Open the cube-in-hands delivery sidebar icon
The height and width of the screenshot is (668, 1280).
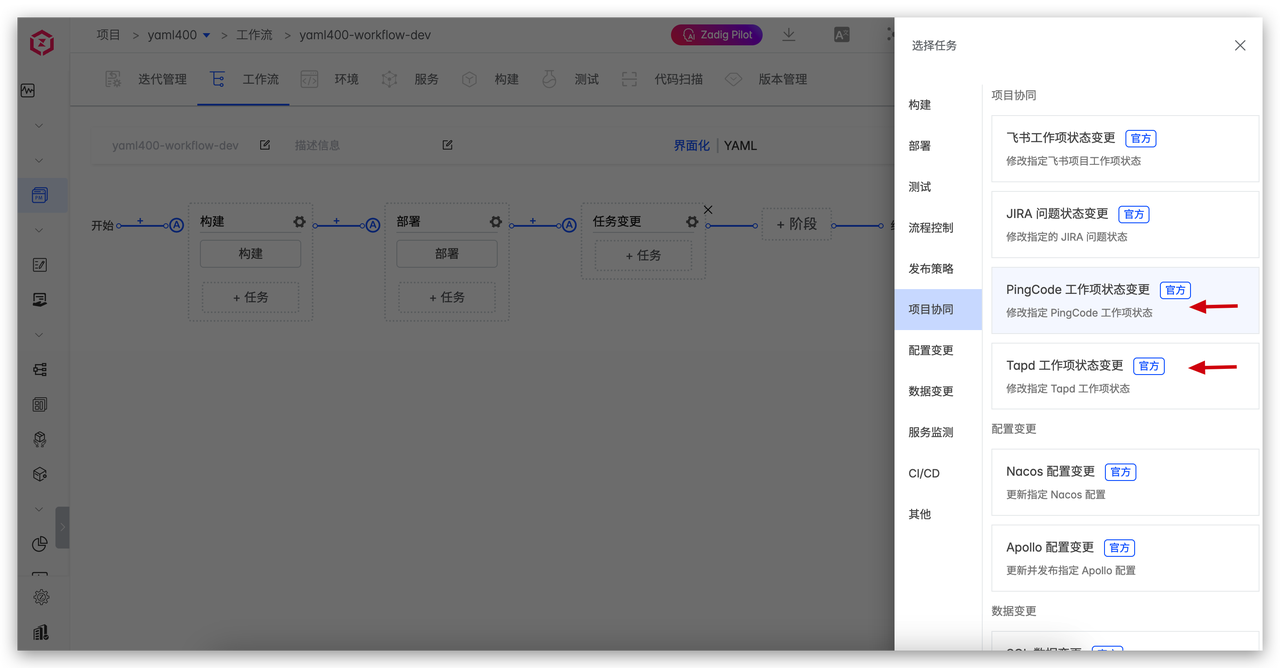coord(40,440)
